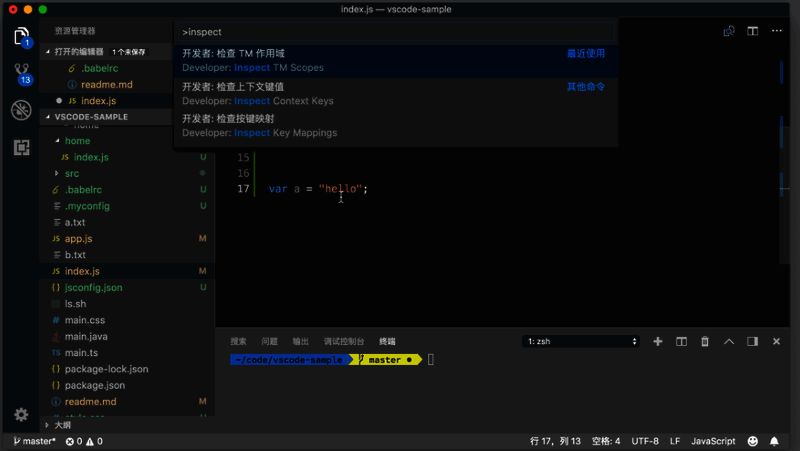Open the editor More Actions ellipsis
This screenshot has width=800, height=451.
pos(777,31)
